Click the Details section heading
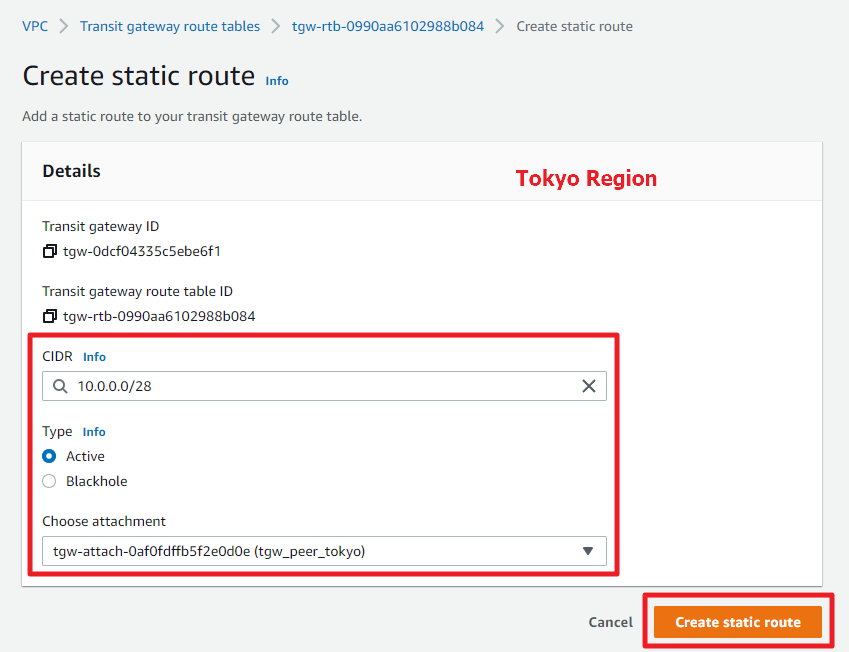Viewport: 849px width, 652px height. 71,171
